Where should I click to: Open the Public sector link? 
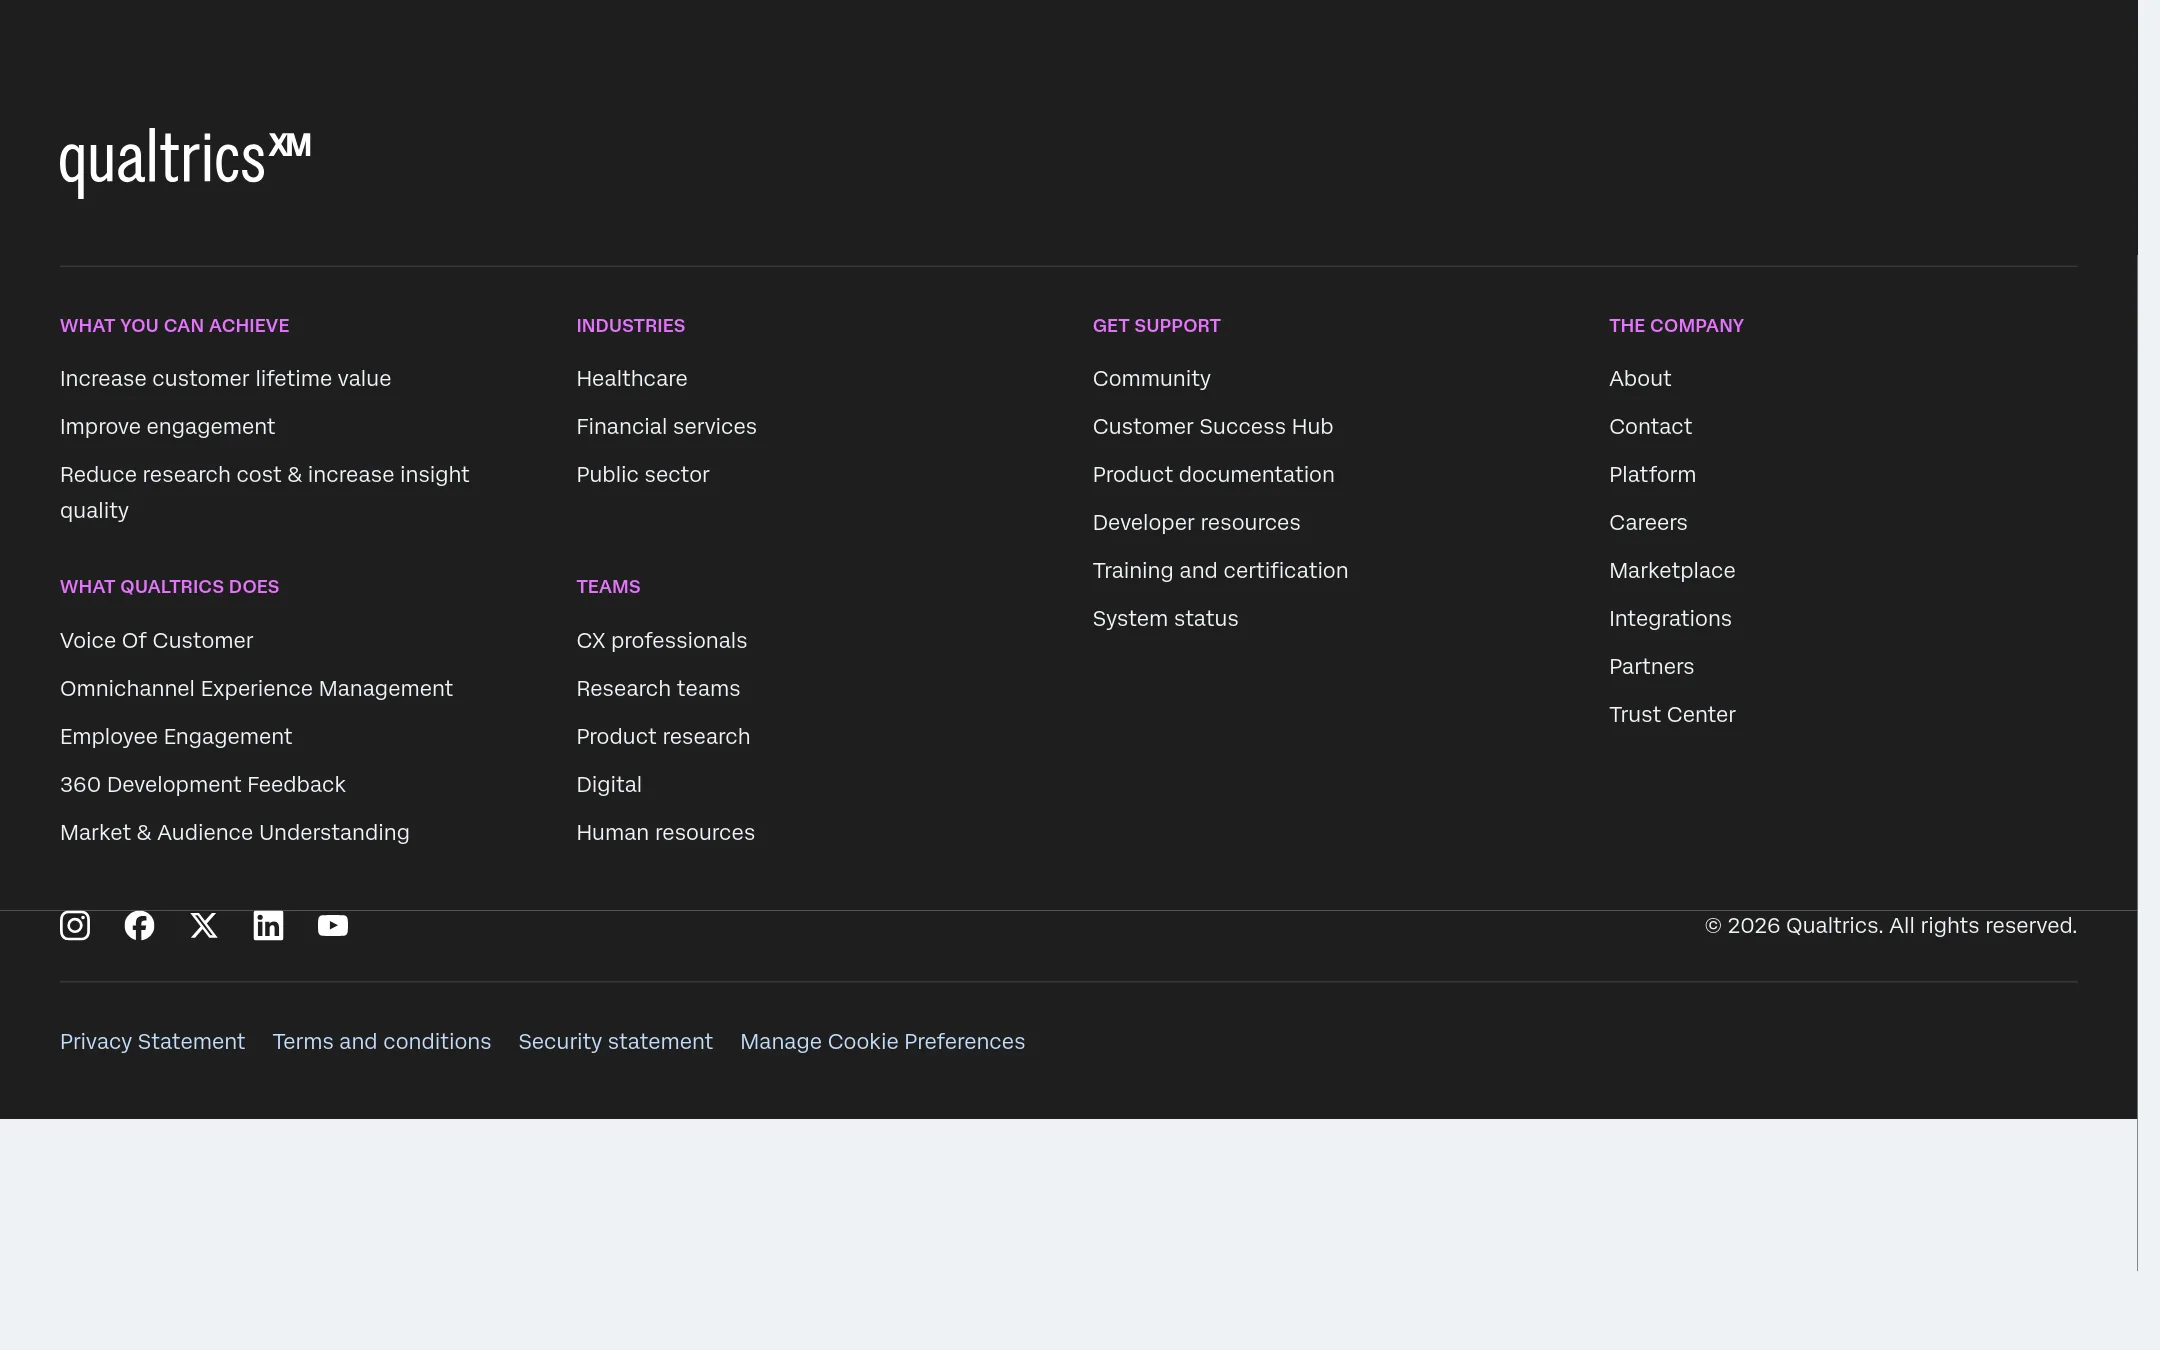[643, 475]
